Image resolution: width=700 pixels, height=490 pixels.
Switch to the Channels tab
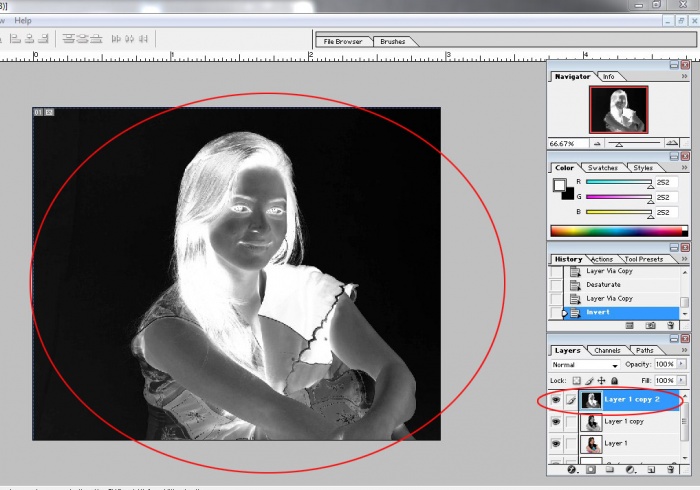(x=607, y=350)
